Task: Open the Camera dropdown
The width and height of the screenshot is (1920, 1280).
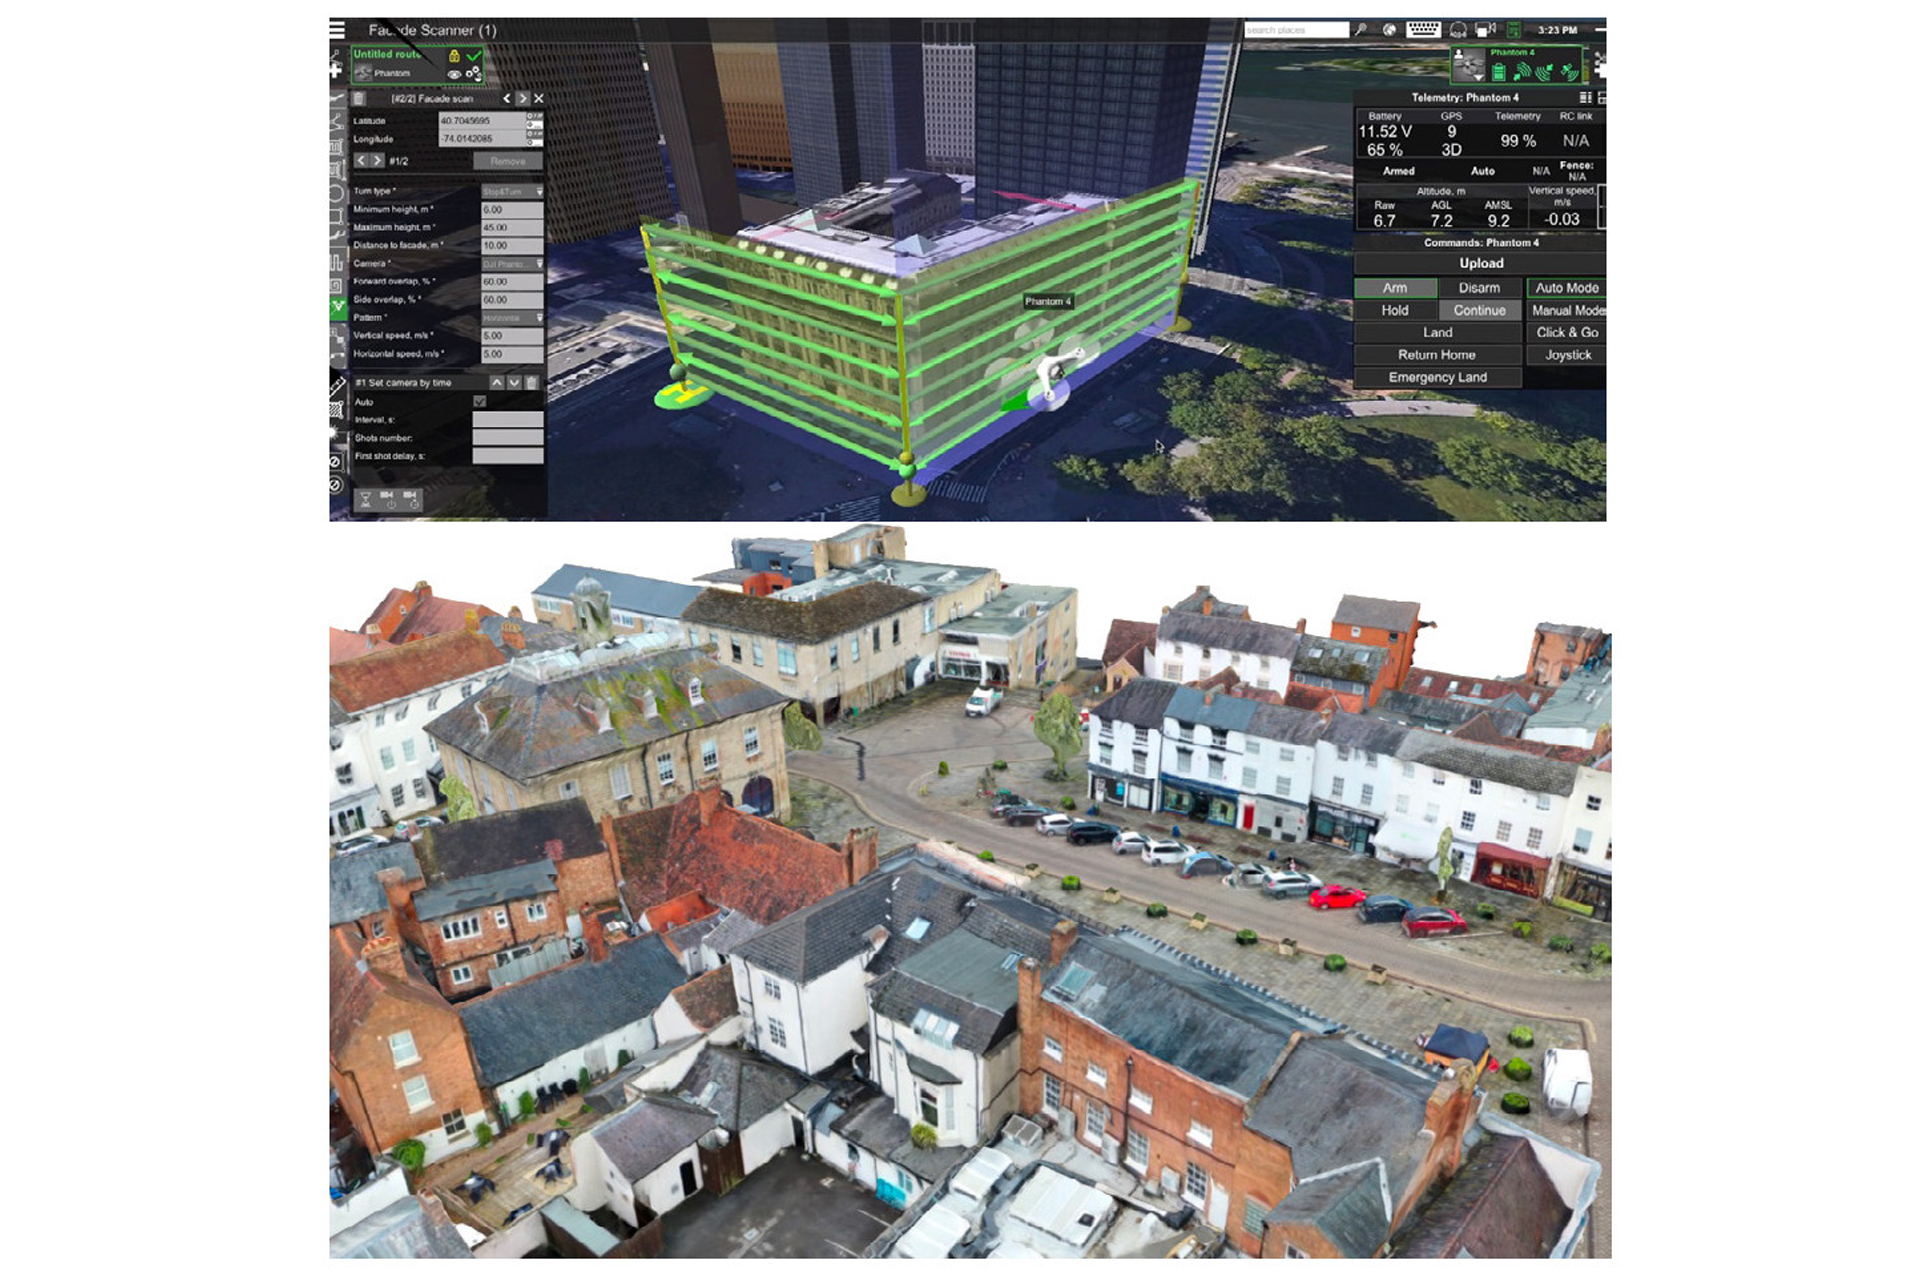Action: pyautogui.click(x=512, y=264)
